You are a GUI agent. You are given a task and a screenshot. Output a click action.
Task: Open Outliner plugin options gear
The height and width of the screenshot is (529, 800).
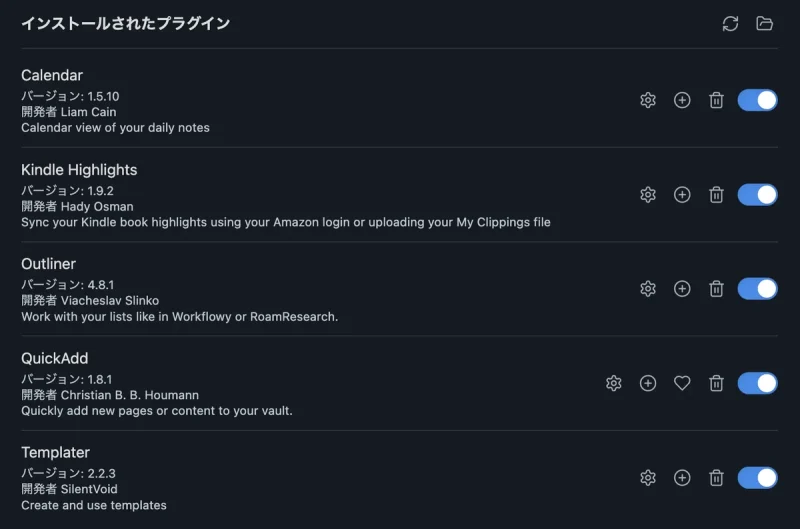click(648, 289)
